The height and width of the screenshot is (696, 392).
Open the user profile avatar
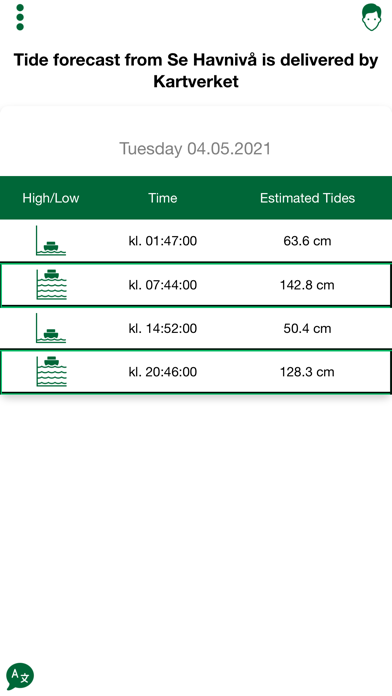(x=371, y=17)
